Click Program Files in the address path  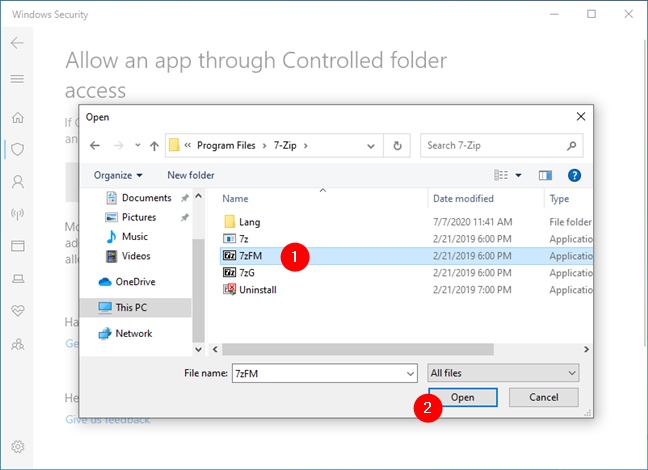226,146
